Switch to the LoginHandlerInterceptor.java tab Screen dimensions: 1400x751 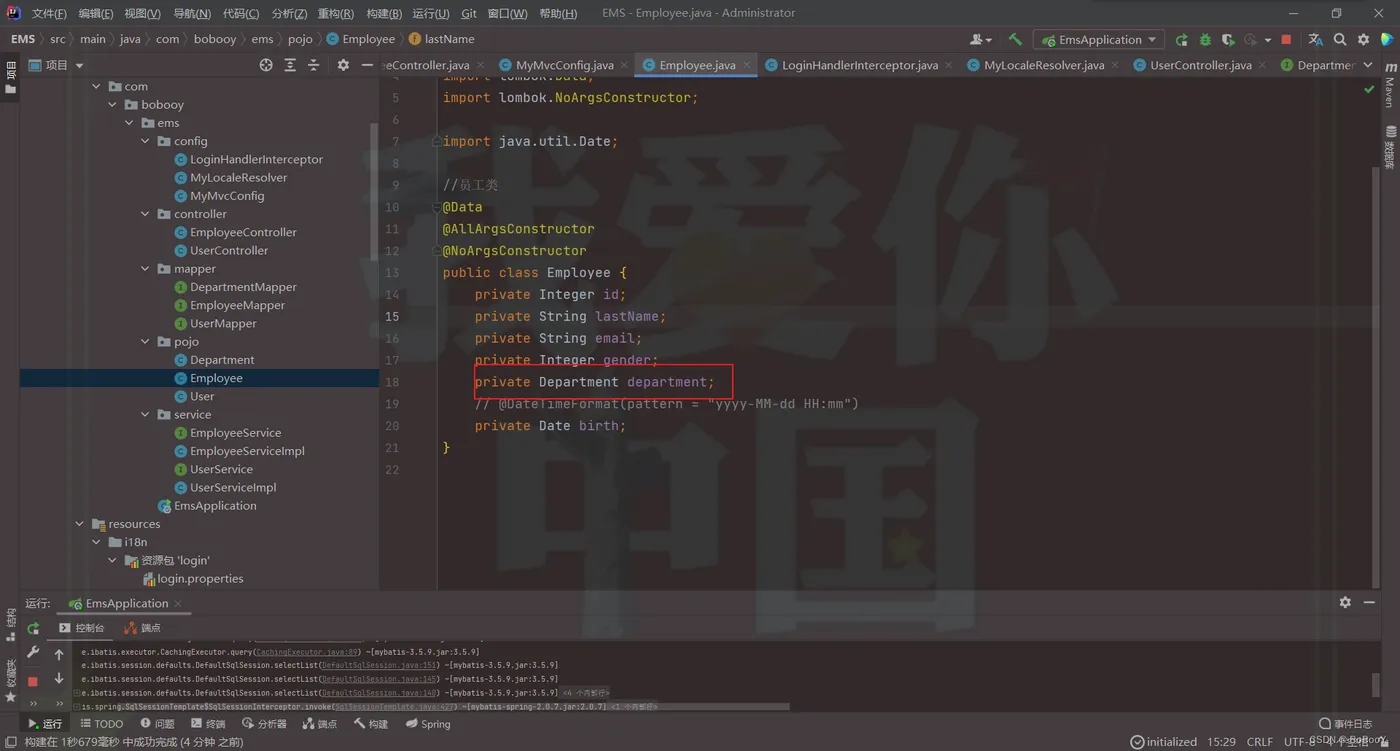(859, 65)
